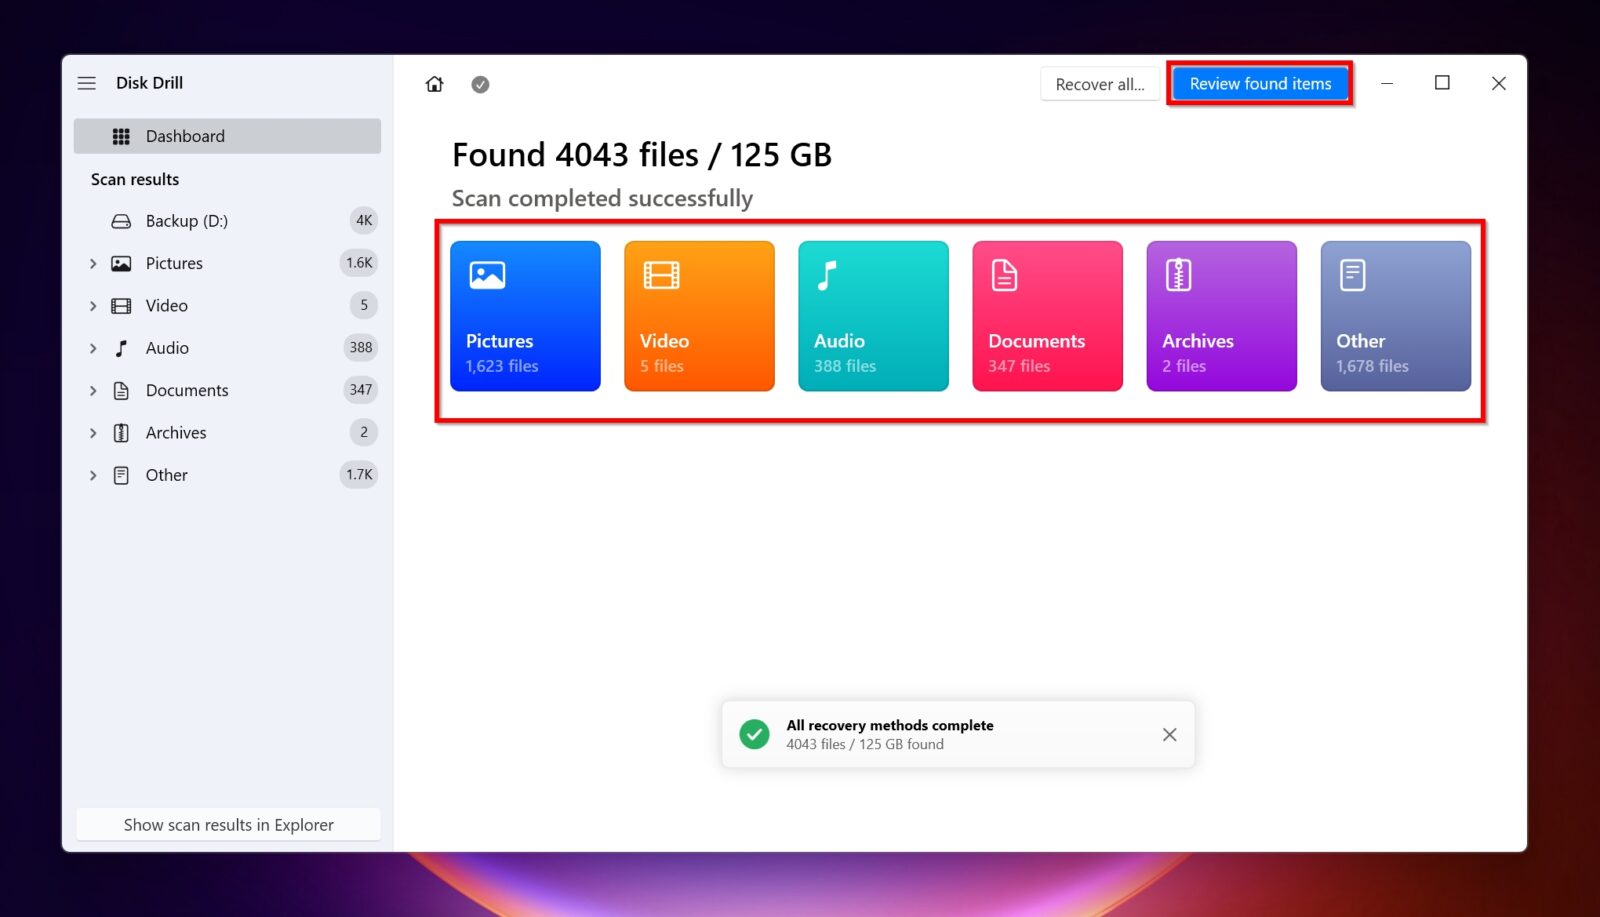Open the Audio category card
1600x917 pixels.
click(x=872, y=315)
